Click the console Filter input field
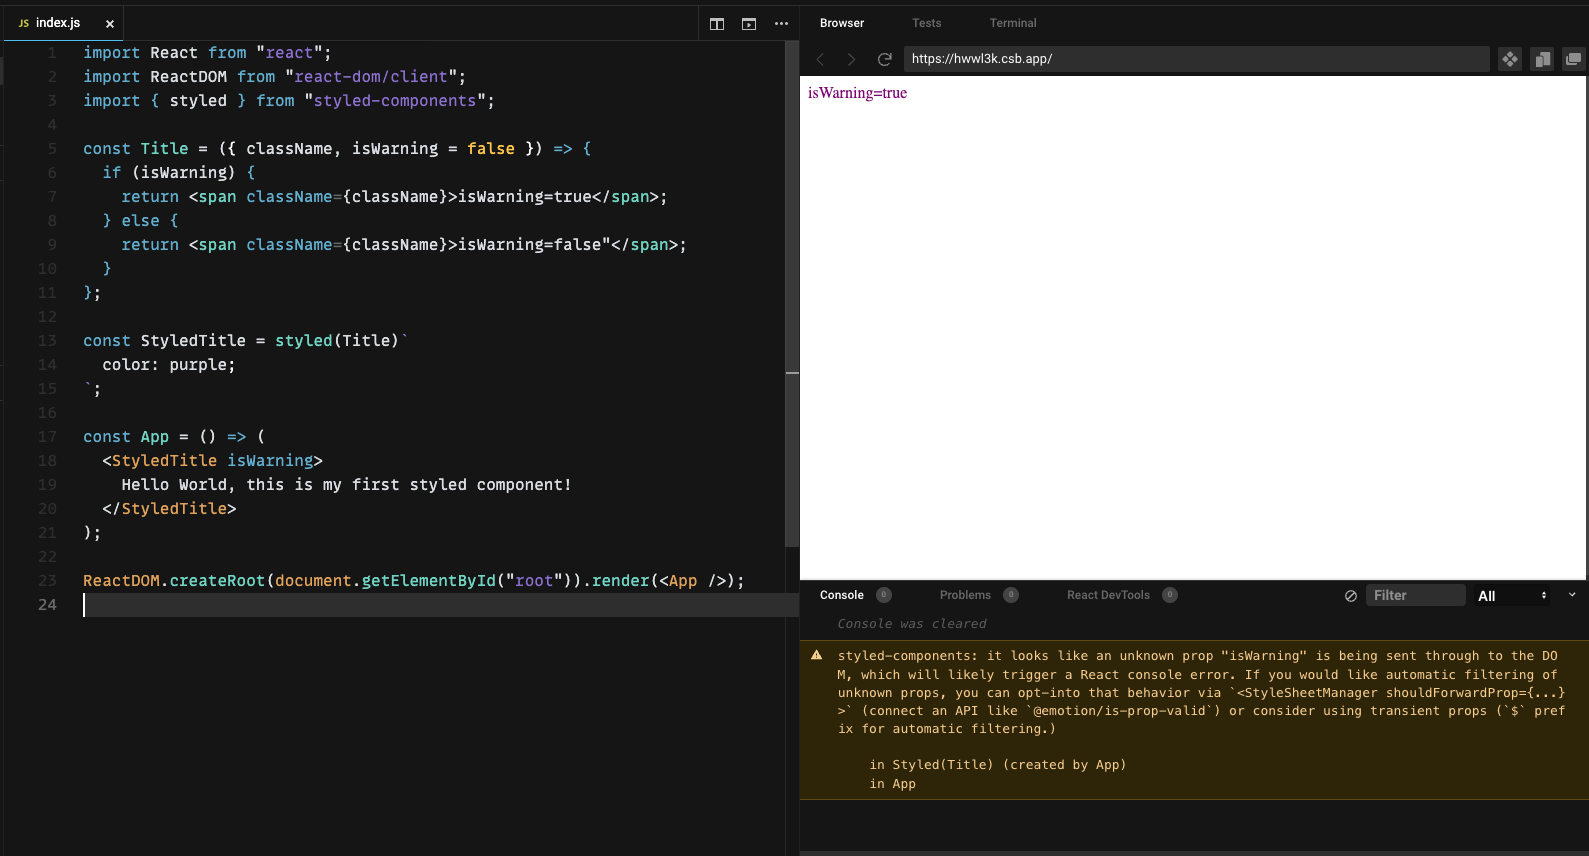Screen dimensions: 1589x856 pyautogui.click(x=1414, y=596)
